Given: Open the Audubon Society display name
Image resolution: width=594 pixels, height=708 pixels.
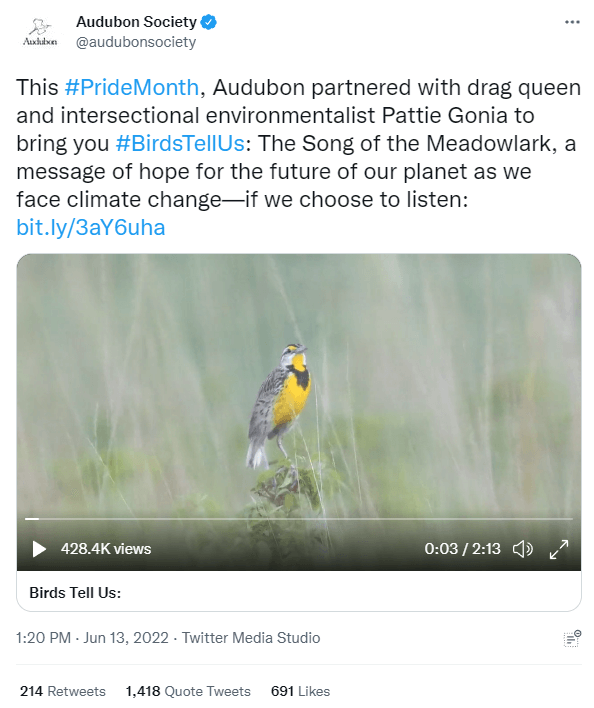Looking at the screenshot, I should point(136,22).
